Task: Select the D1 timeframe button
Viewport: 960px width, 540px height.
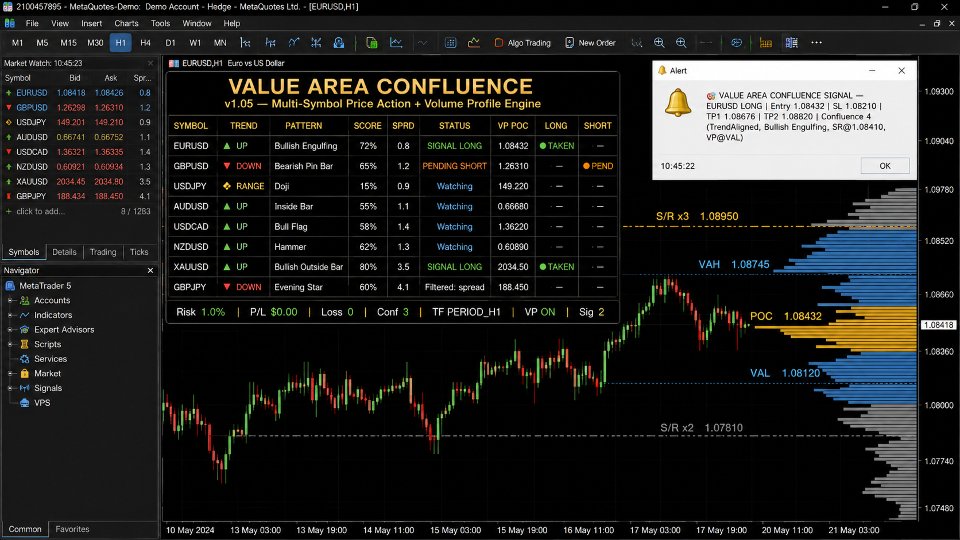Action: coord(170,43)
